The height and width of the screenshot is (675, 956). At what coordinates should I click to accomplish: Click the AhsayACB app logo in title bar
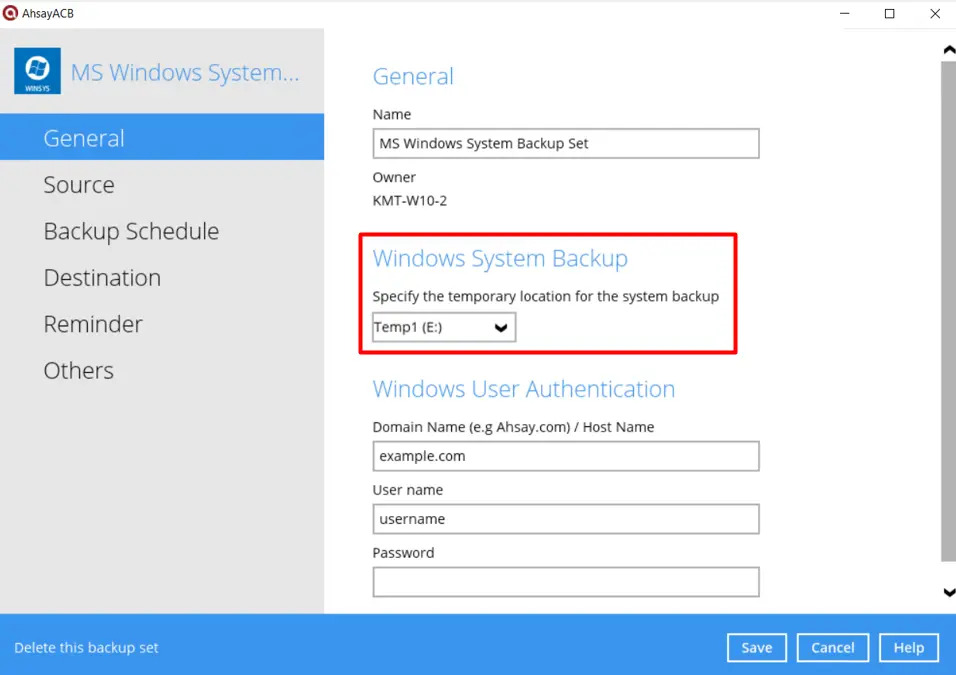click(11, 13)
